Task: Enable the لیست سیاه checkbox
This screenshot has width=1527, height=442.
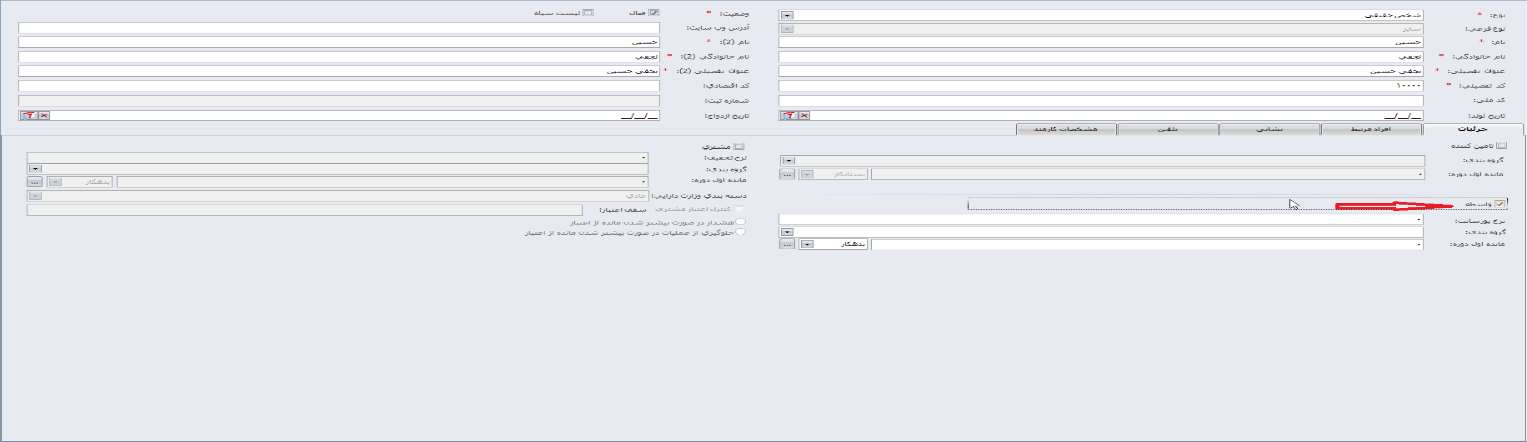Action: pyautogui.click(x=588, y=13)
